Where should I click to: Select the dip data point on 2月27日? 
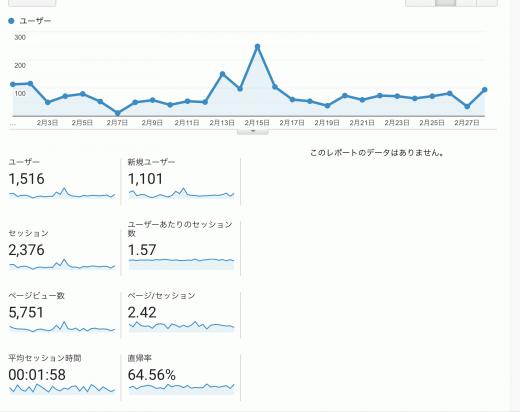click(x=467, y=106)
